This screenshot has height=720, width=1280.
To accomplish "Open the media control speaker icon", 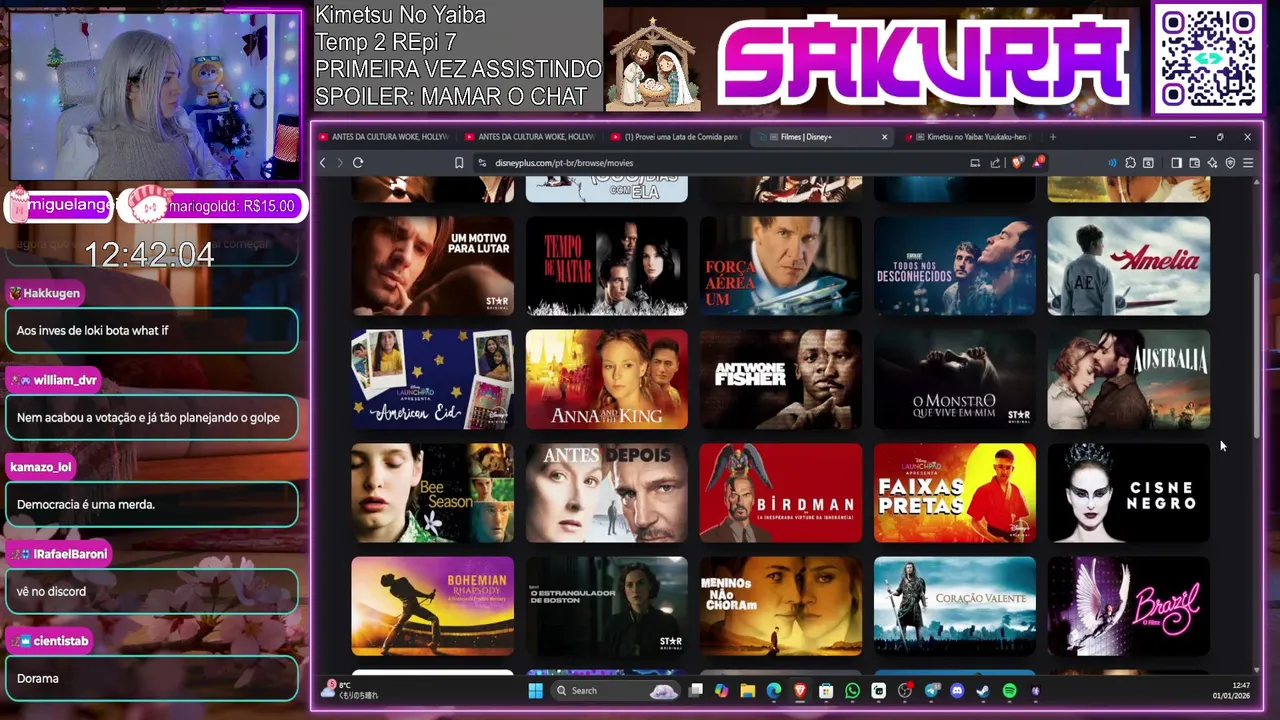I will point(1112,163).
